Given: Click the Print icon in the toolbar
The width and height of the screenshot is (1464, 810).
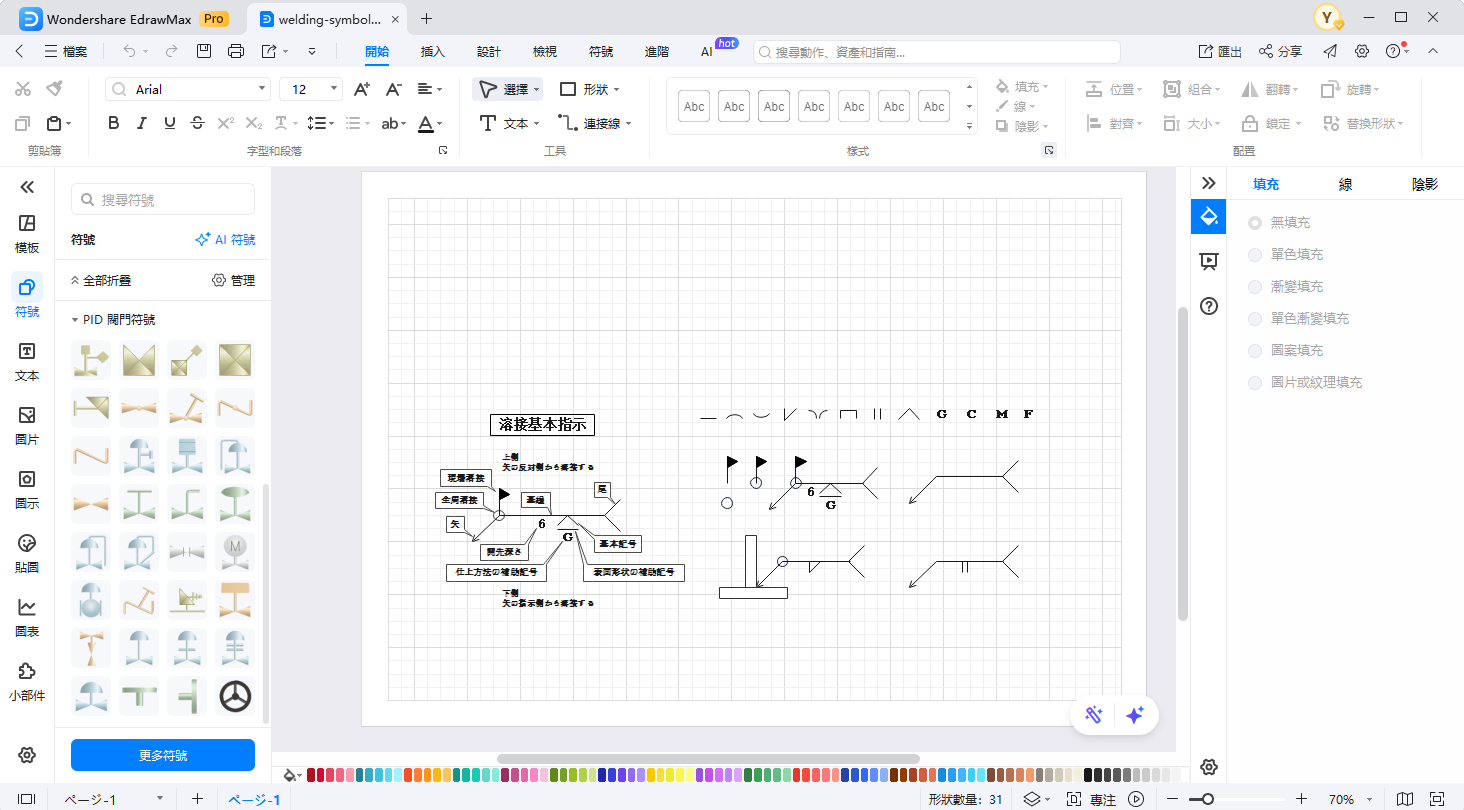Looking at the screenshot, I should pyautogui.click(x=236, y=51).
